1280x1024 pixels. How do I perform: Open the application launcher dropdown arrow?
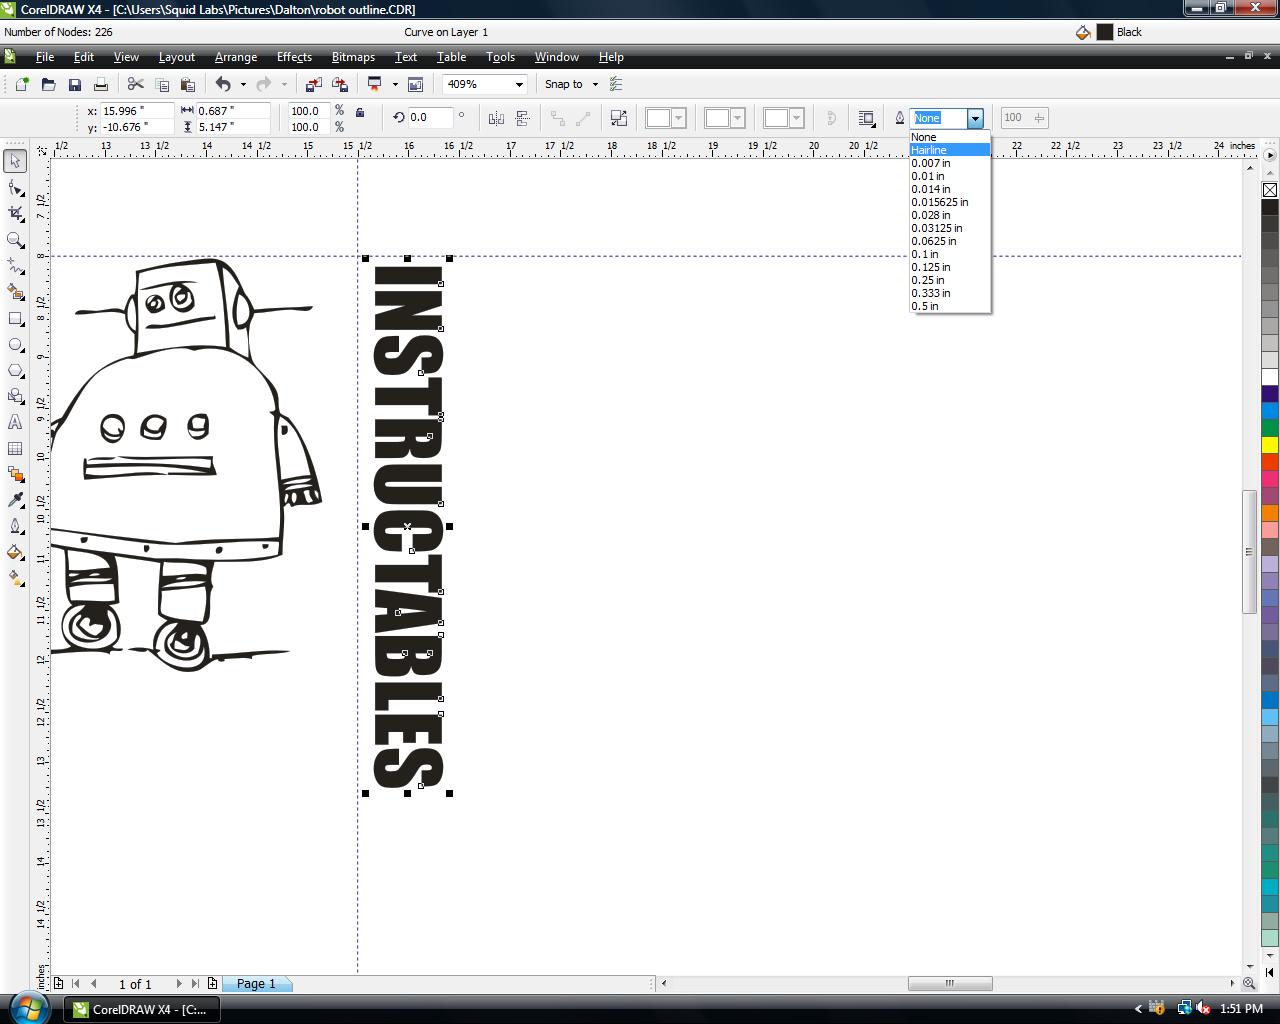395,85
